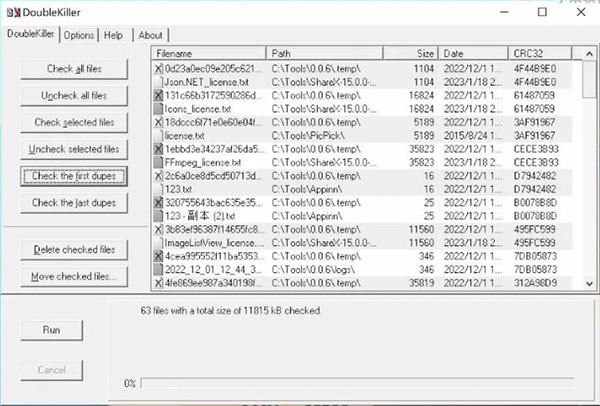Click the scan progress bar
Image resolution: width=600 pixels, height=406 pixels.
coord(357,383)
